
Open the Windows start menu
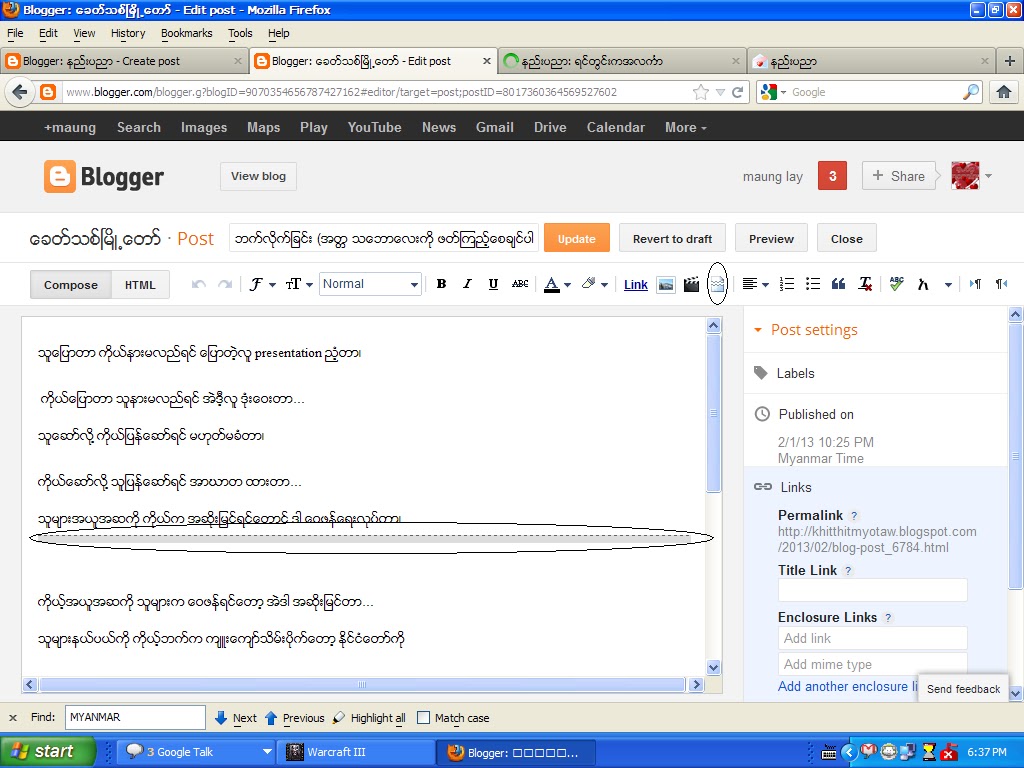[48, 752]
